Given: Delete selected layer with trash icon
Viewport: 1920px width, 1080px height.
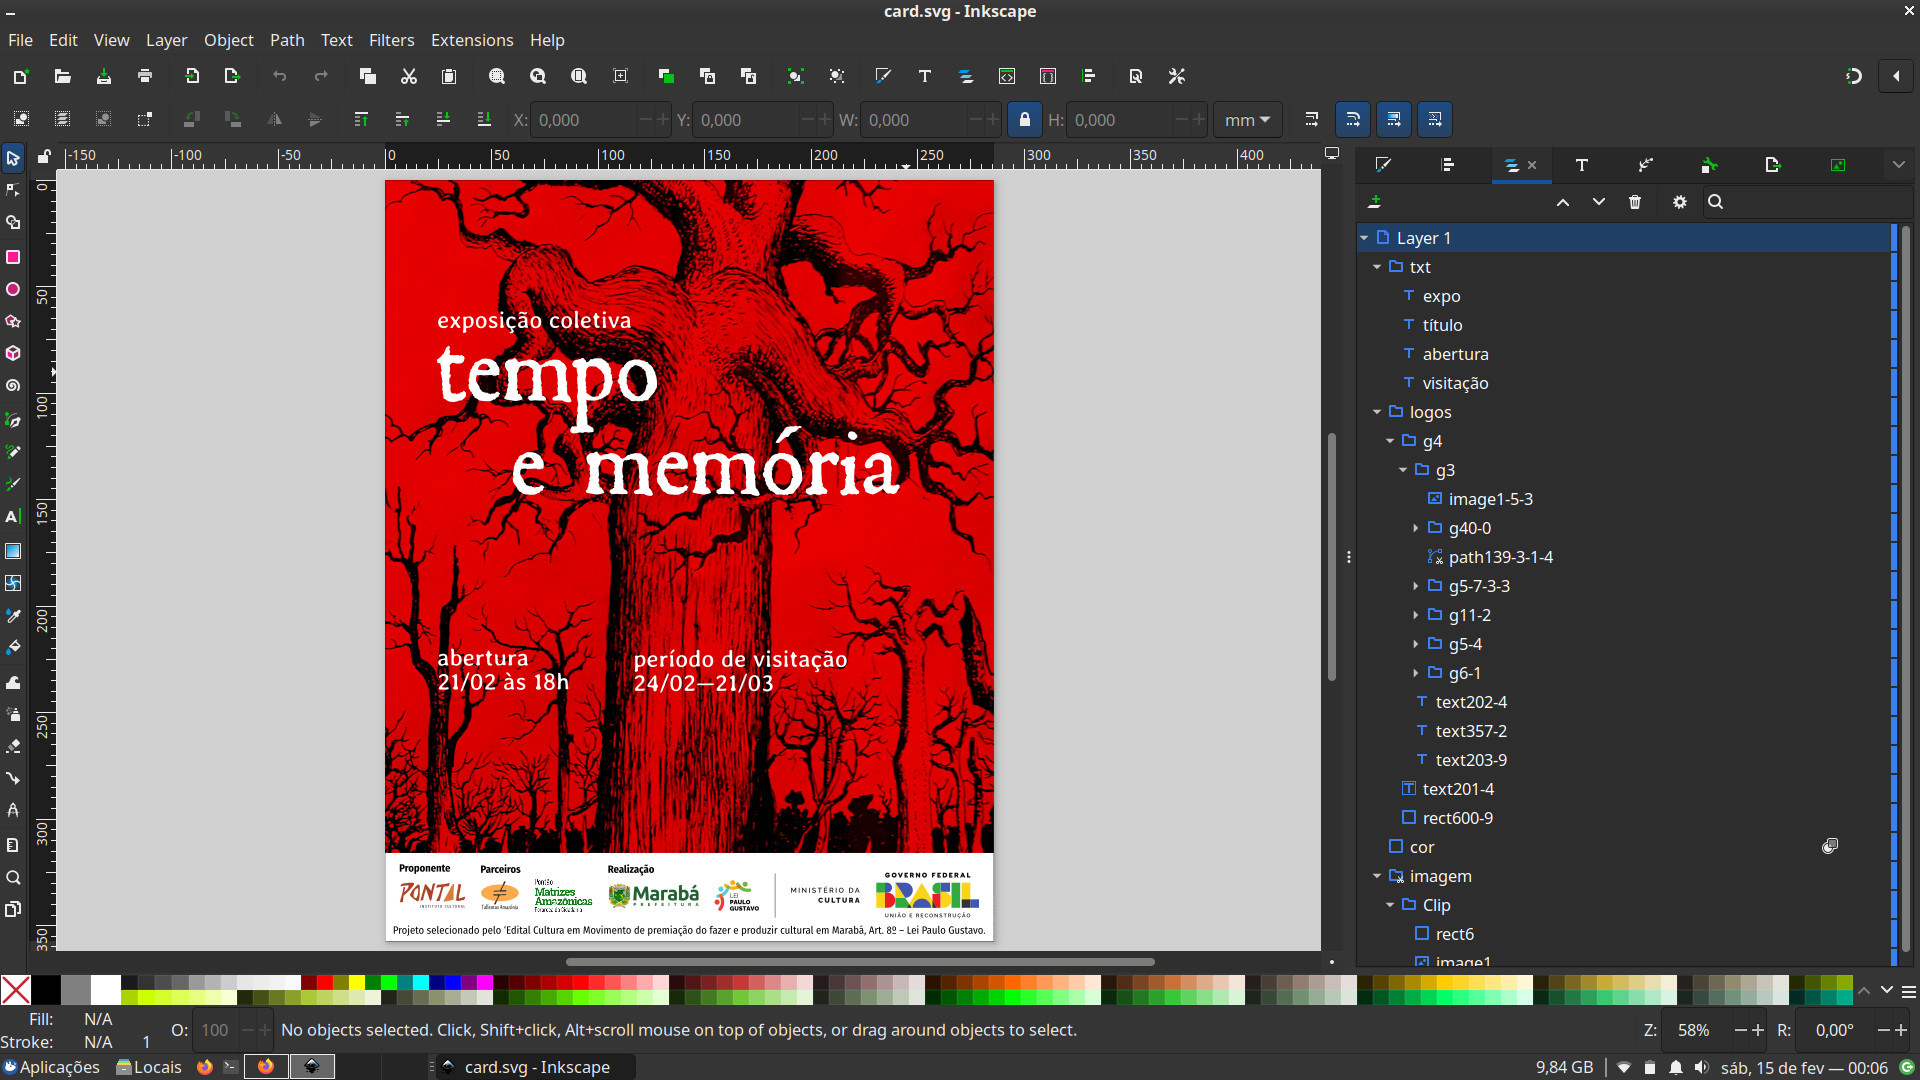Looking at the screenshot, I should [1635, 202].
